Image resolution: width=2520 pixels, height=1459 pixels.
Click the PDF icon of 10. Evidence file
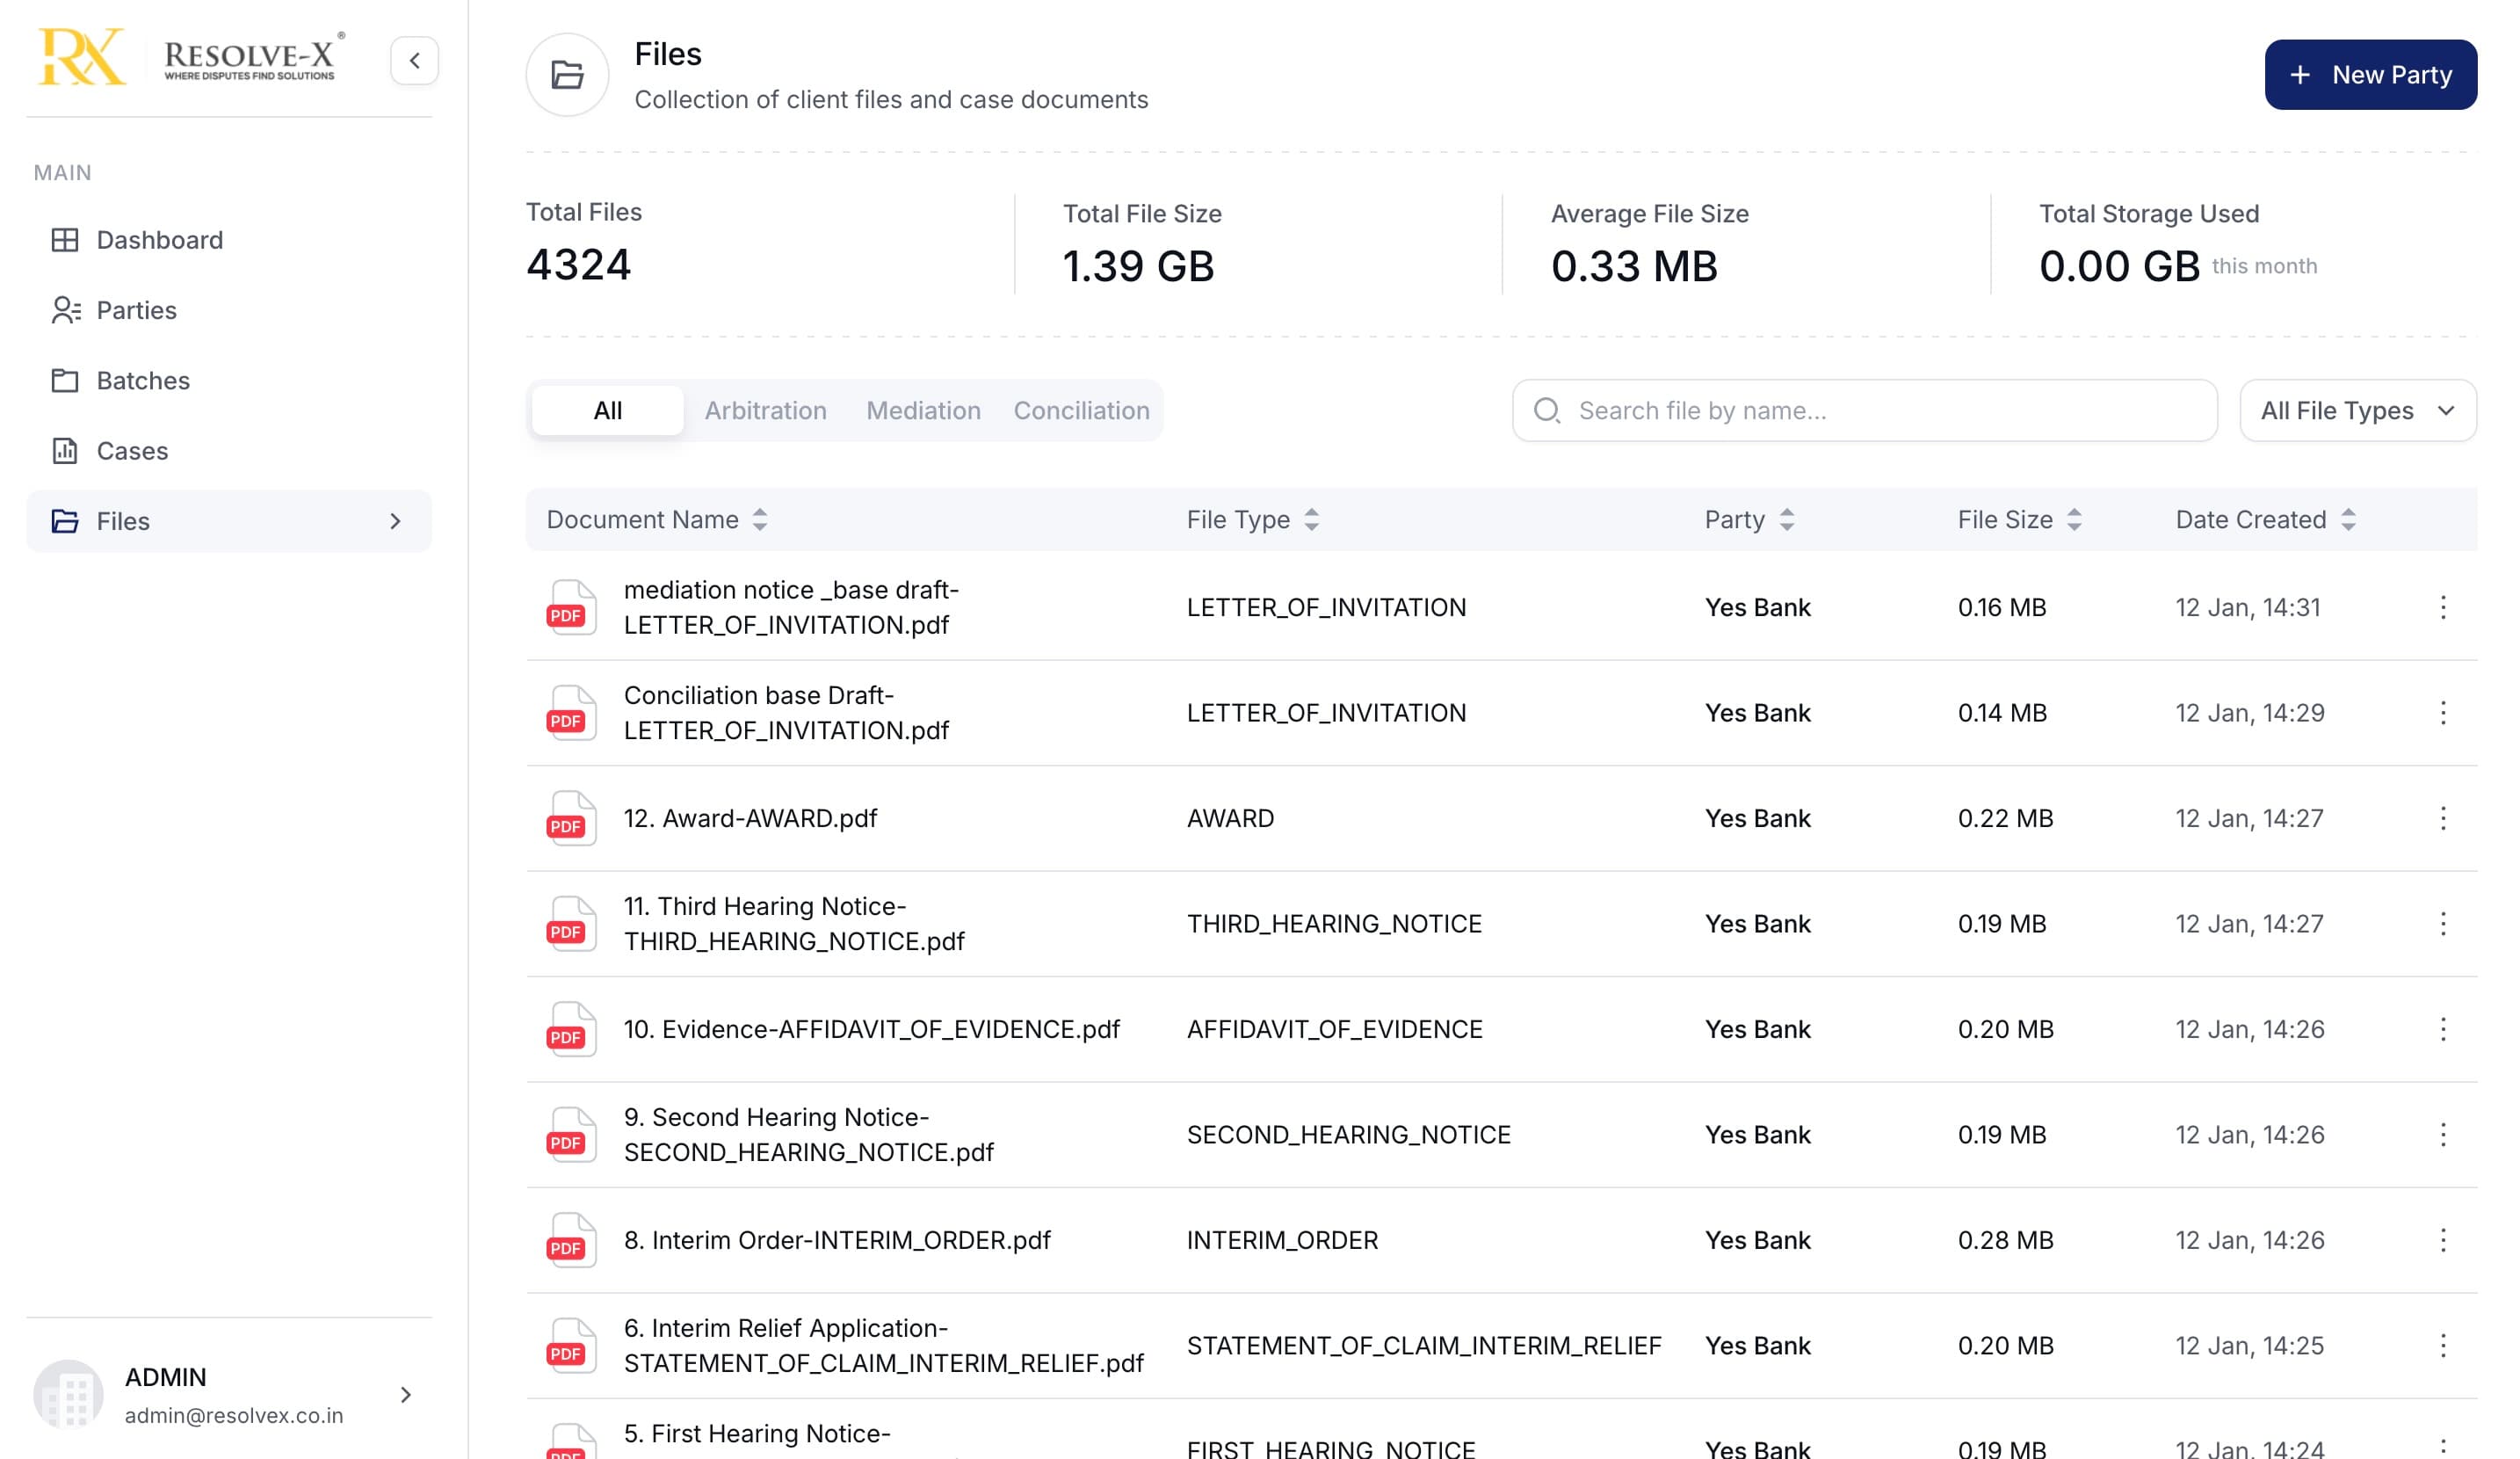(x=571, y=1029)
